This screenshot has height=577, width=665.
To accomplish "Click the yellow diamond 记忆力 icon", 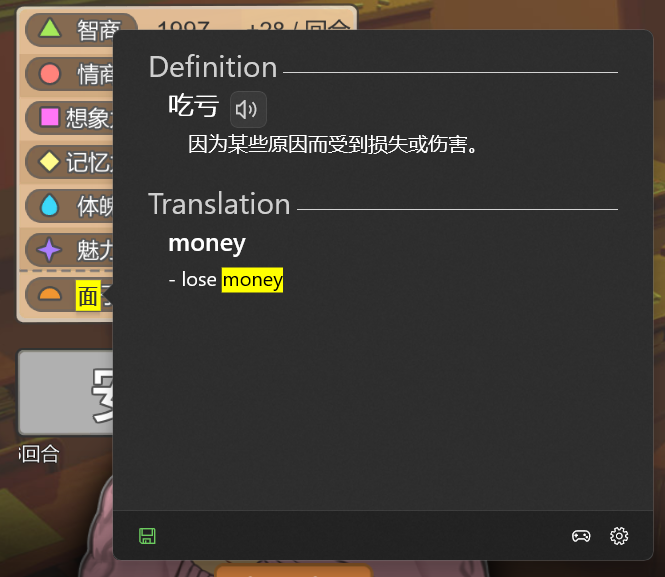I will (x=49, y=161).
